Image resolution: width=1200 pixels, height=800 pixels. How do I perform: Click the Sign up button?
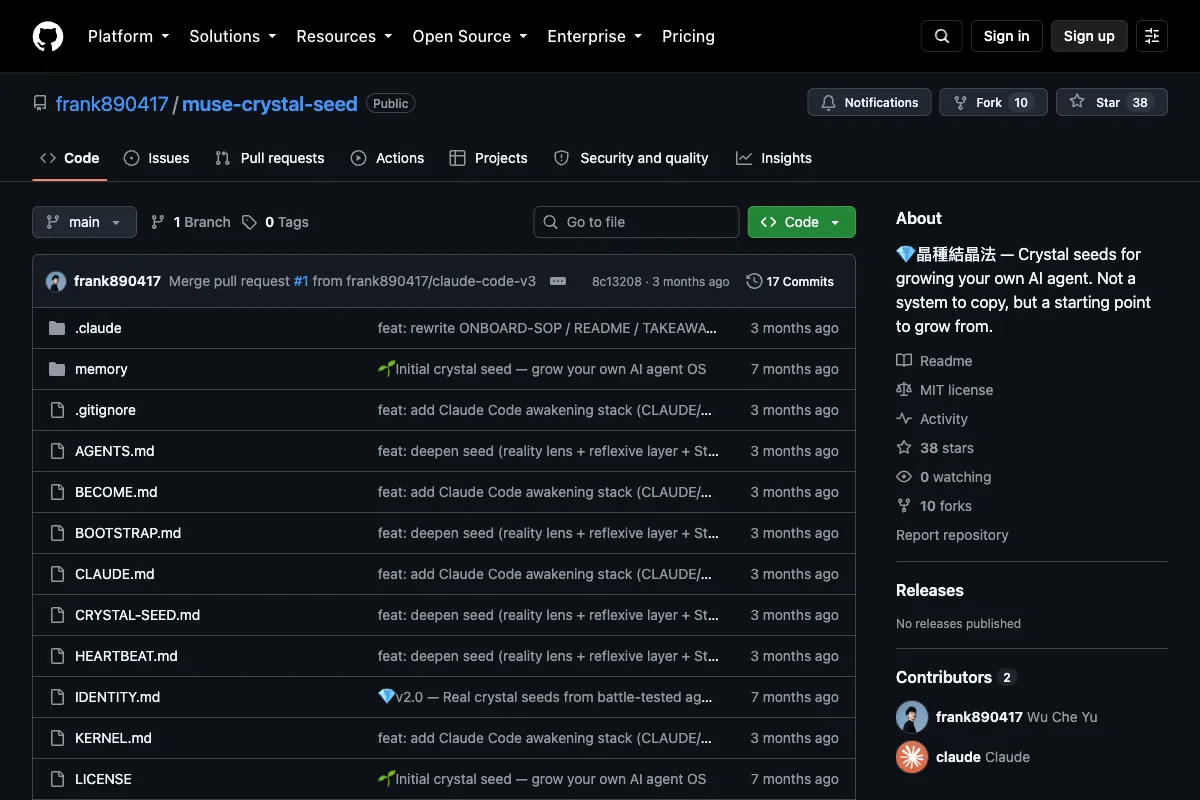1089,36
